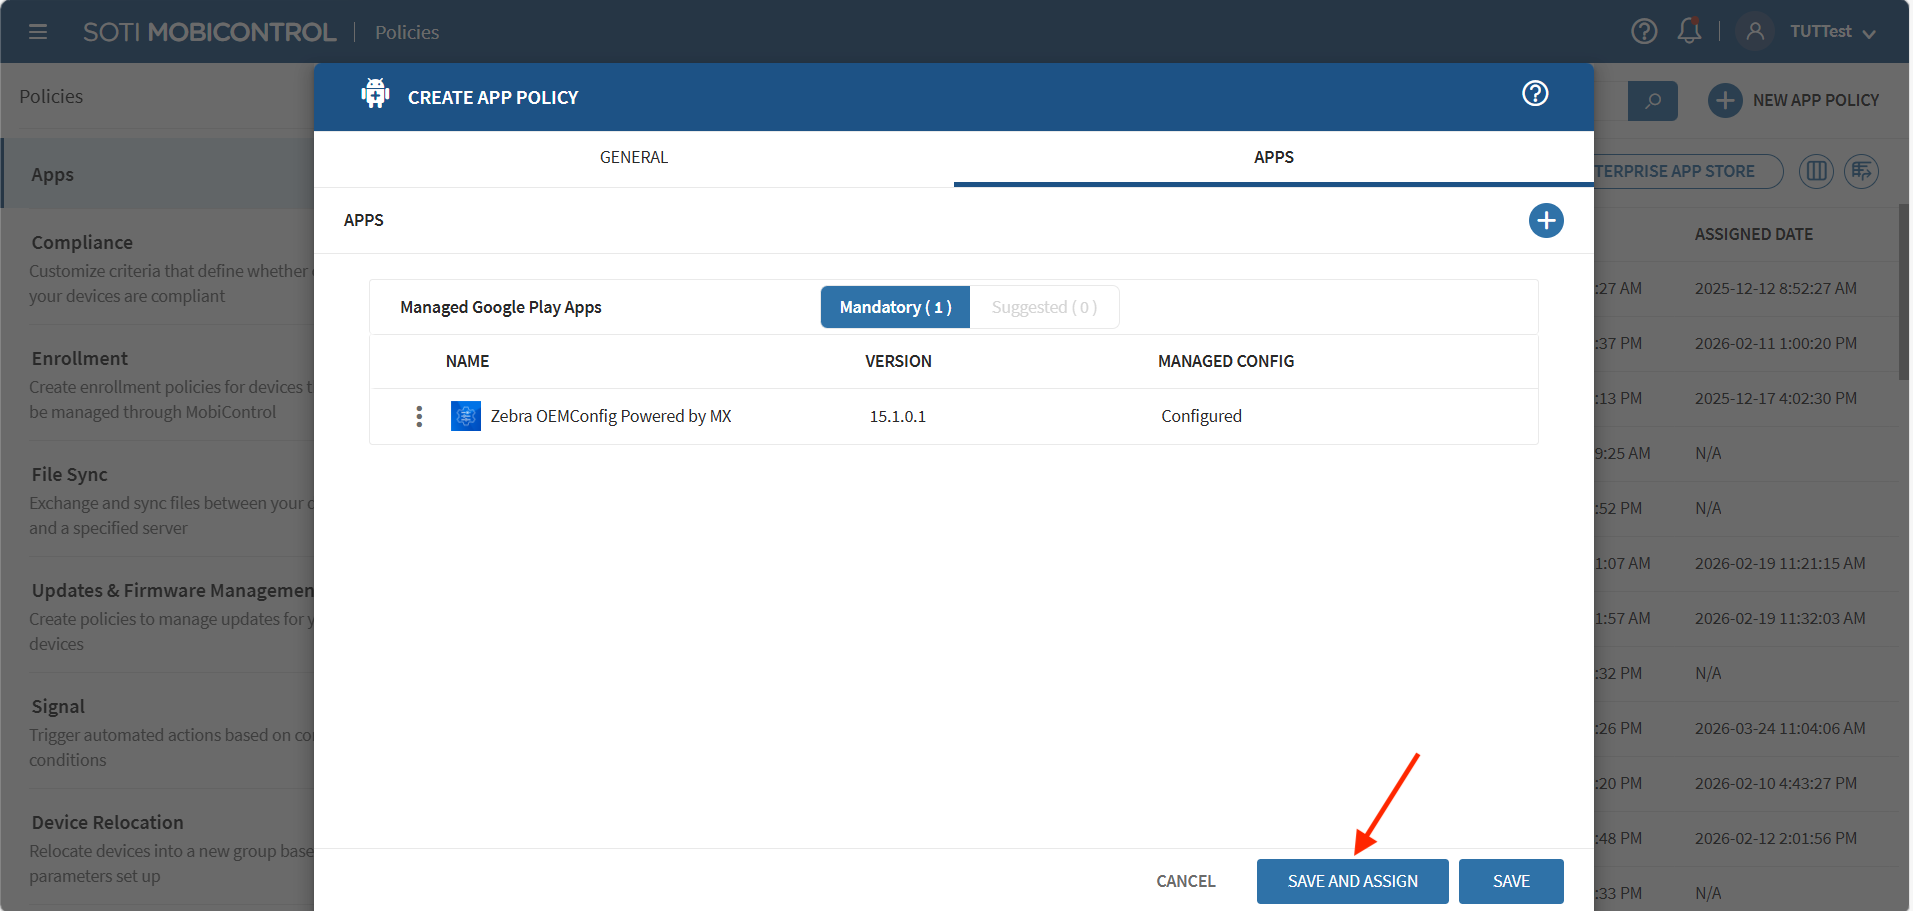This screenshot has height=911, width=1913.
Task: Switch to Suggested (0) apps
Action: coord(1044,308)
